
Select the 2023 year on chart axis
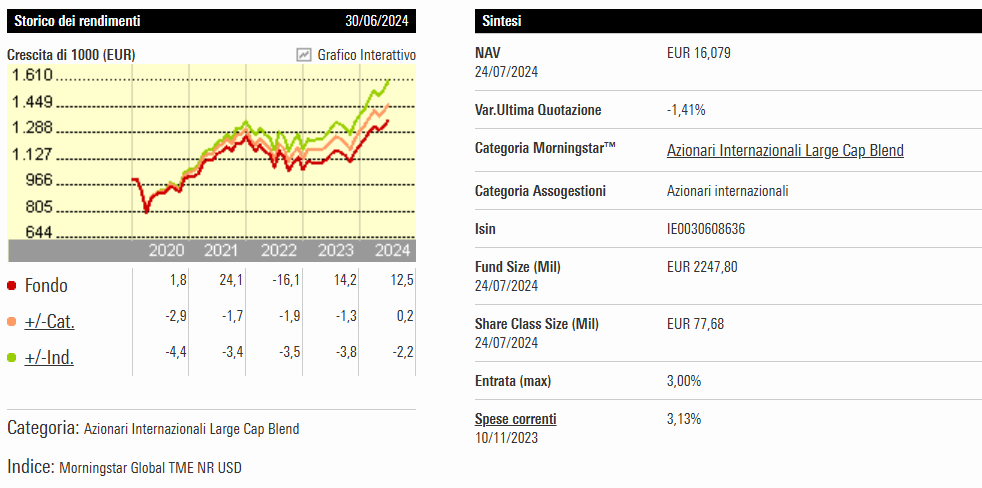point(335,250)
